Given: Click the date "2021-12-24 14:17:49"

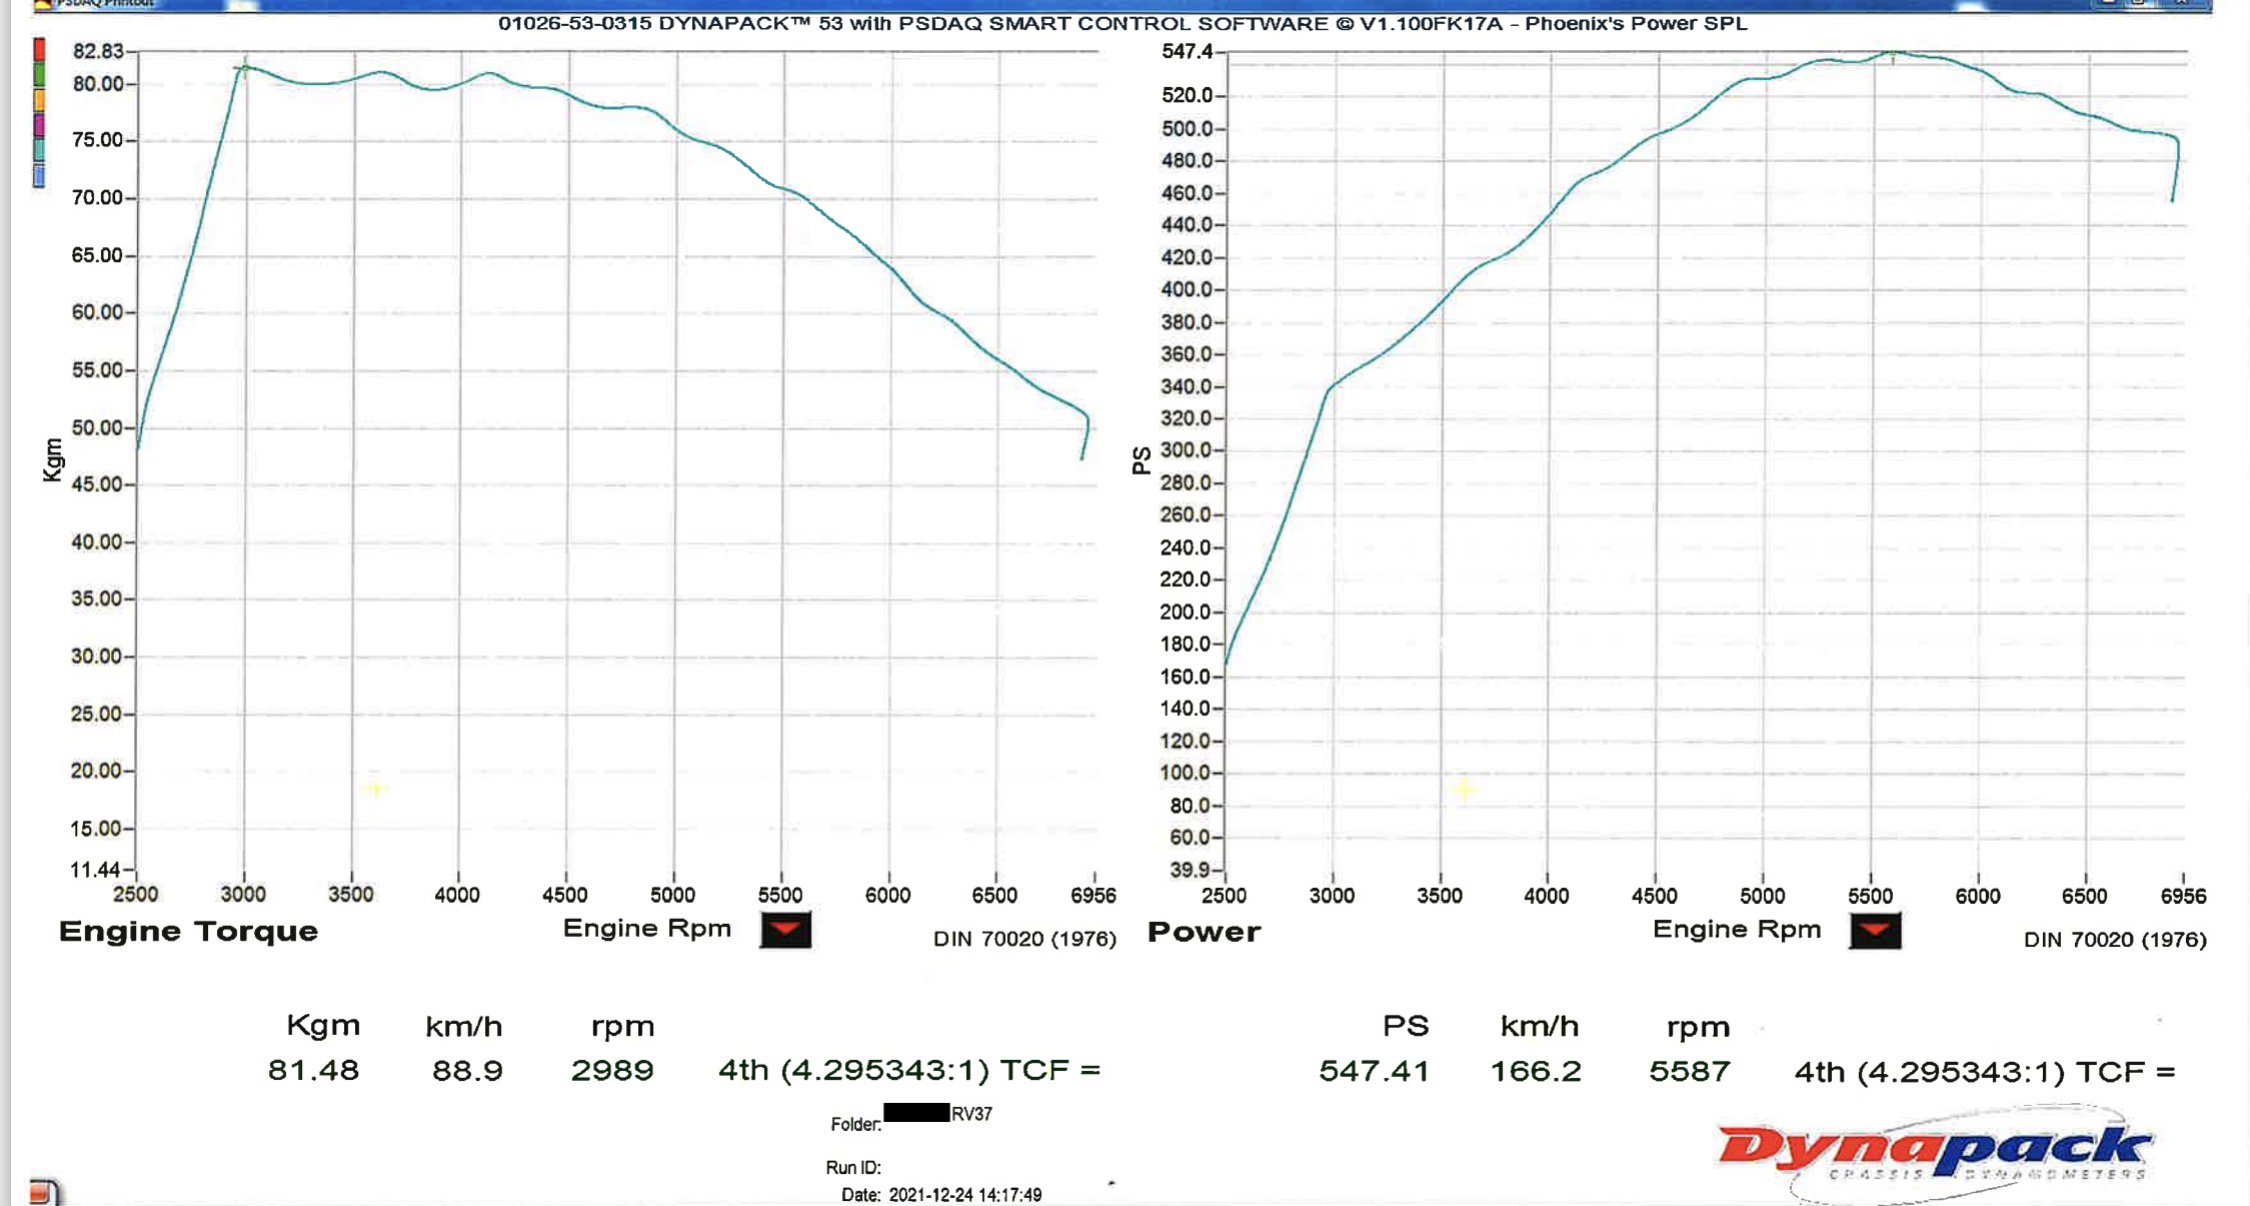Looking at the screenshot, I should pyautogui.click(x=965, y=1195).
